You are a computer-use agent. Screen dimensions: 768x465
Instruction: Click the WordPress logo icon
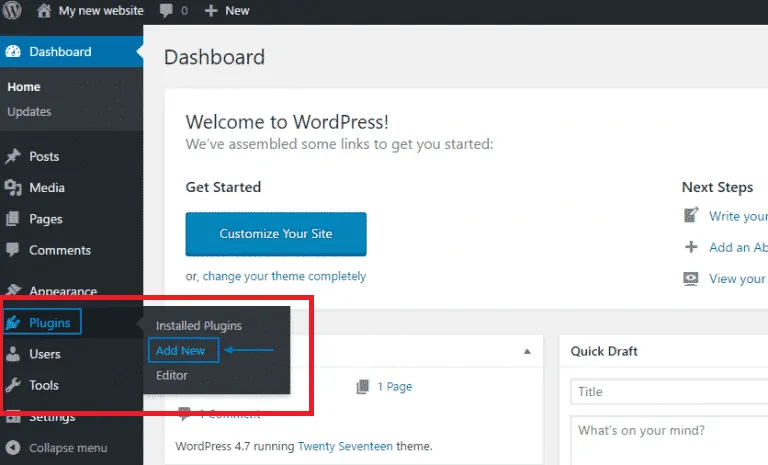point(12,10)
